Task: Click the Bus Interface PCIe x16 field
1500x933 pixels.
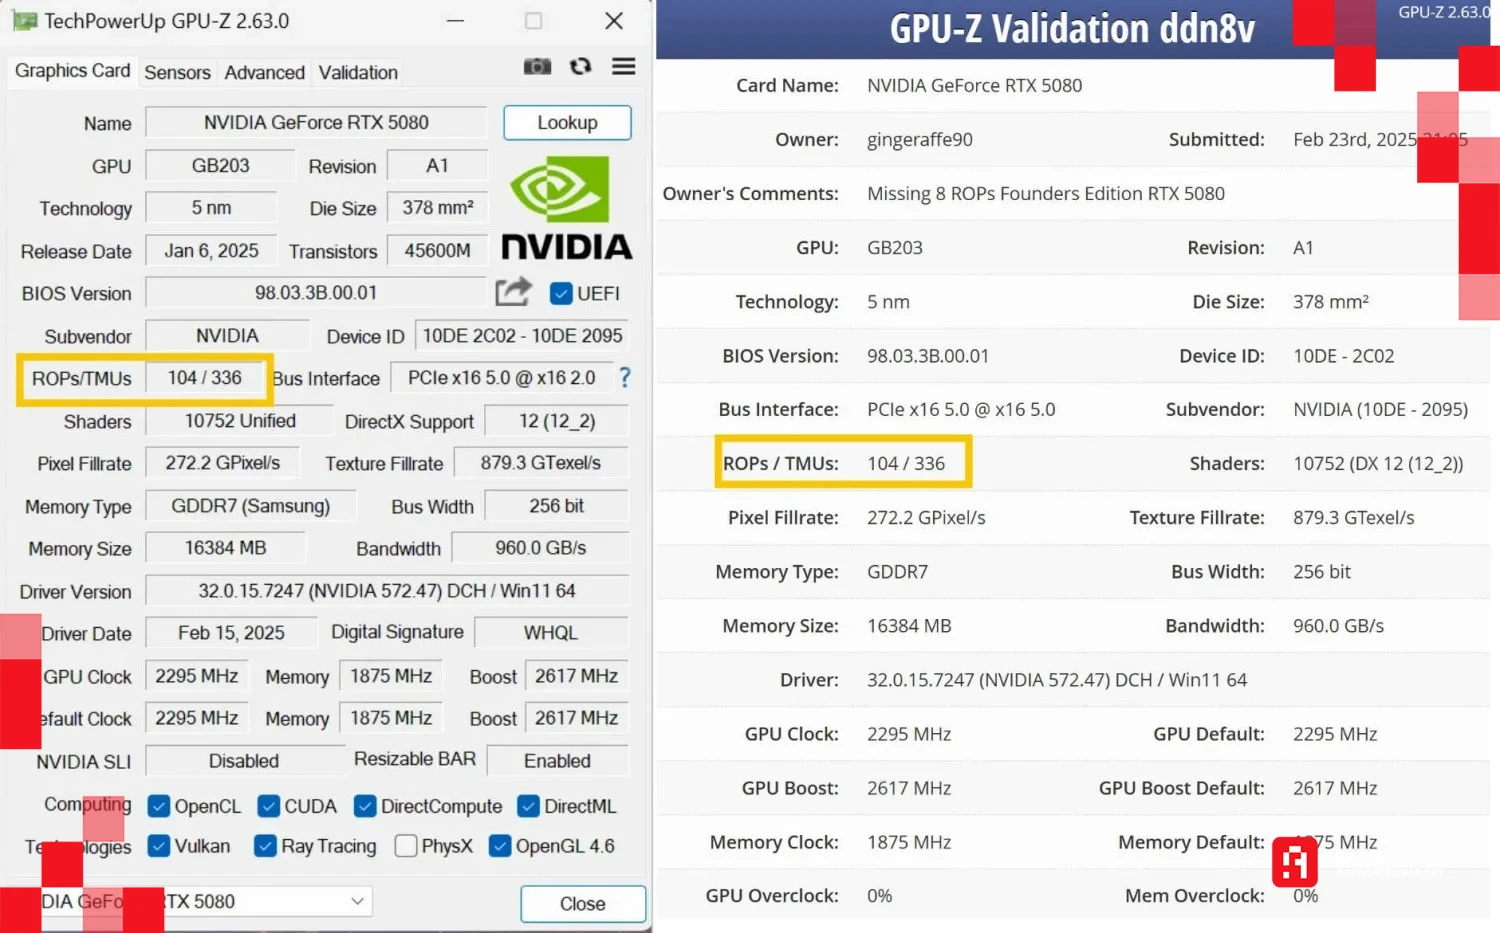Action: (501, 378)
